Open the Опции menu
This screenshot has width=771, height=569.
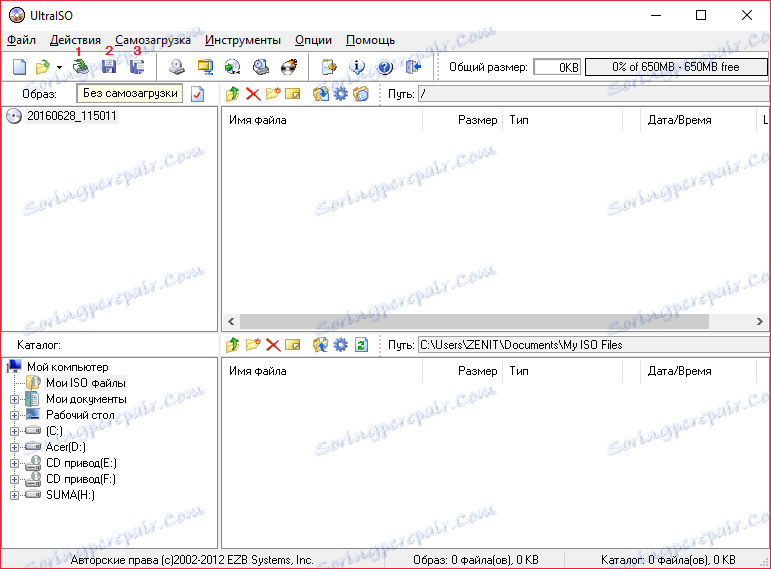pos(313,40)
